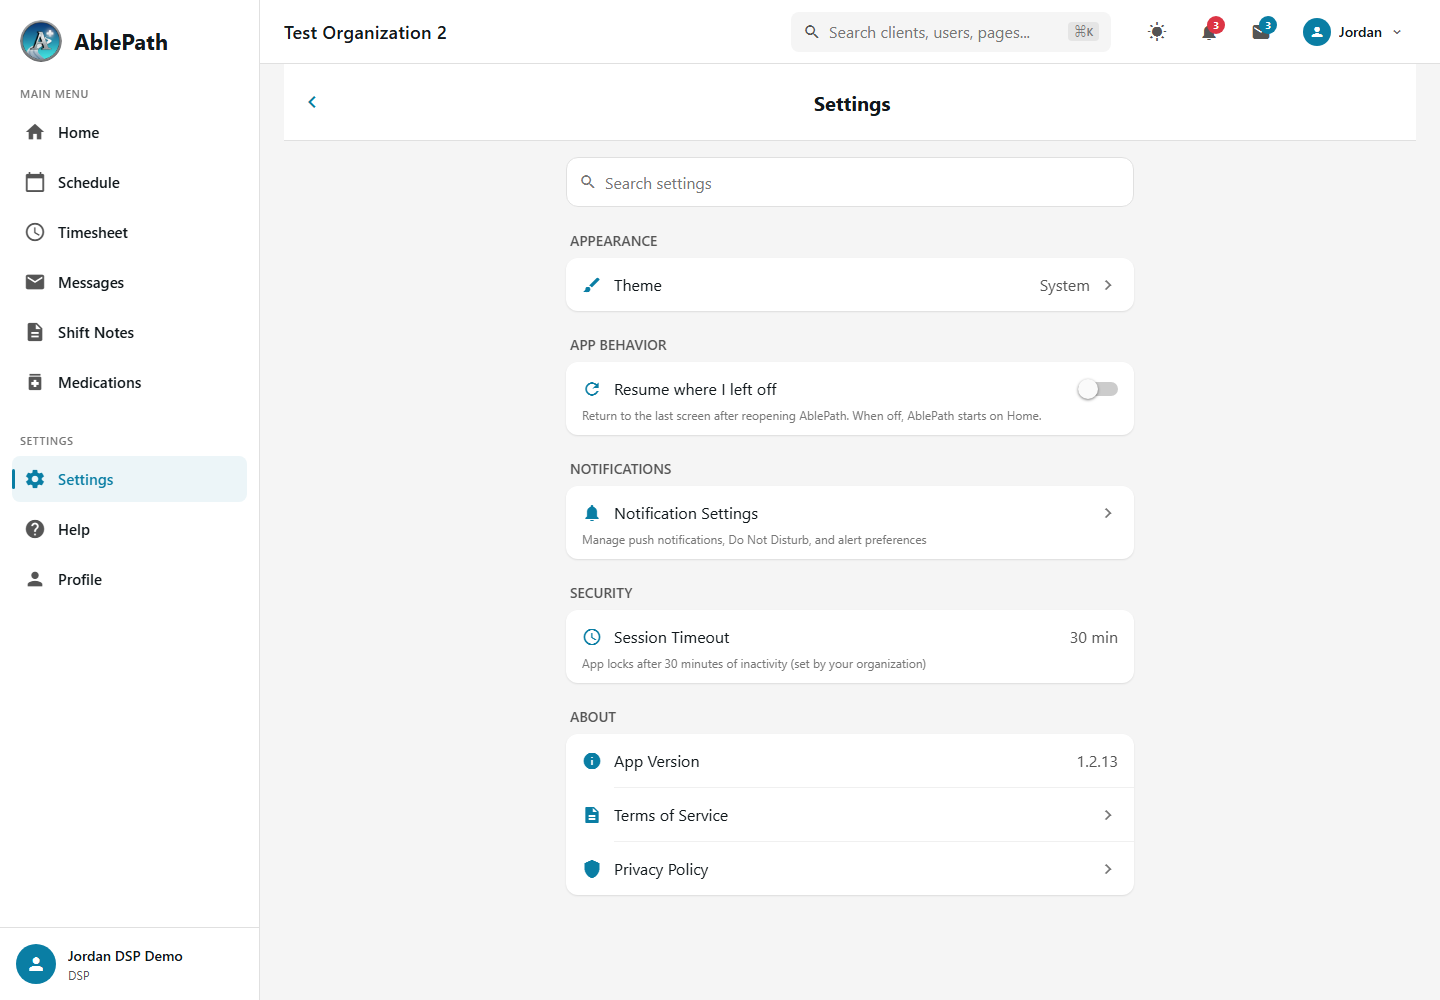
Task: Open the Help page label
Action: point(74,529)
